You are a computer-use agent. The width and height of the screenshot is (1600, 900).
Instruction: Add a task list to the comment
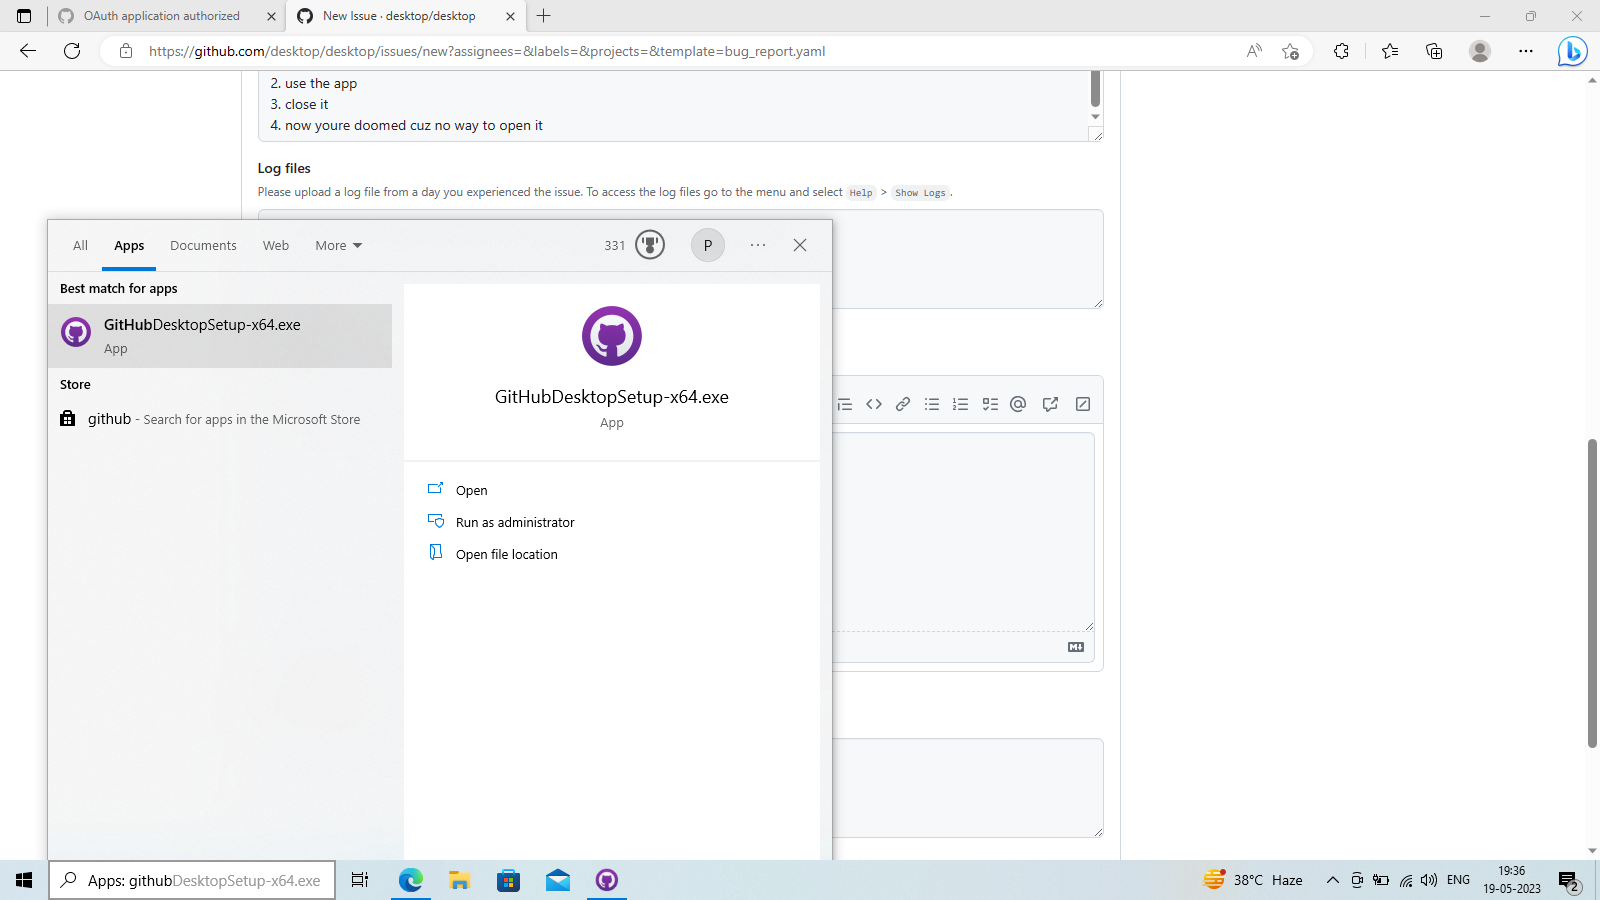(x=990, y=403)
